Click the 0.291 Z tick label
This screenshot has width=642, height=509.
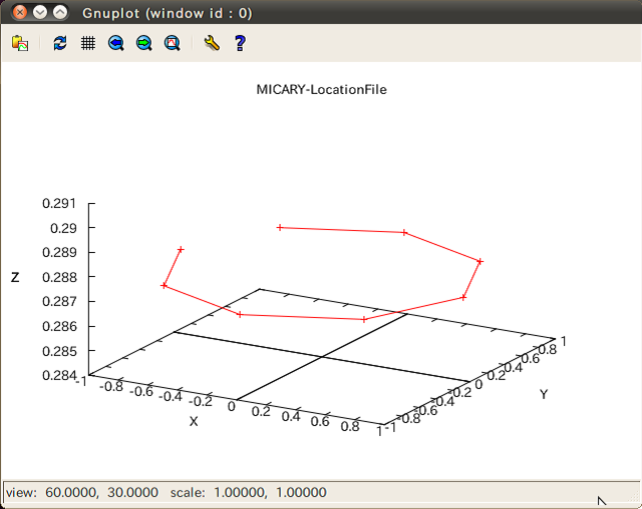point(59,203)
